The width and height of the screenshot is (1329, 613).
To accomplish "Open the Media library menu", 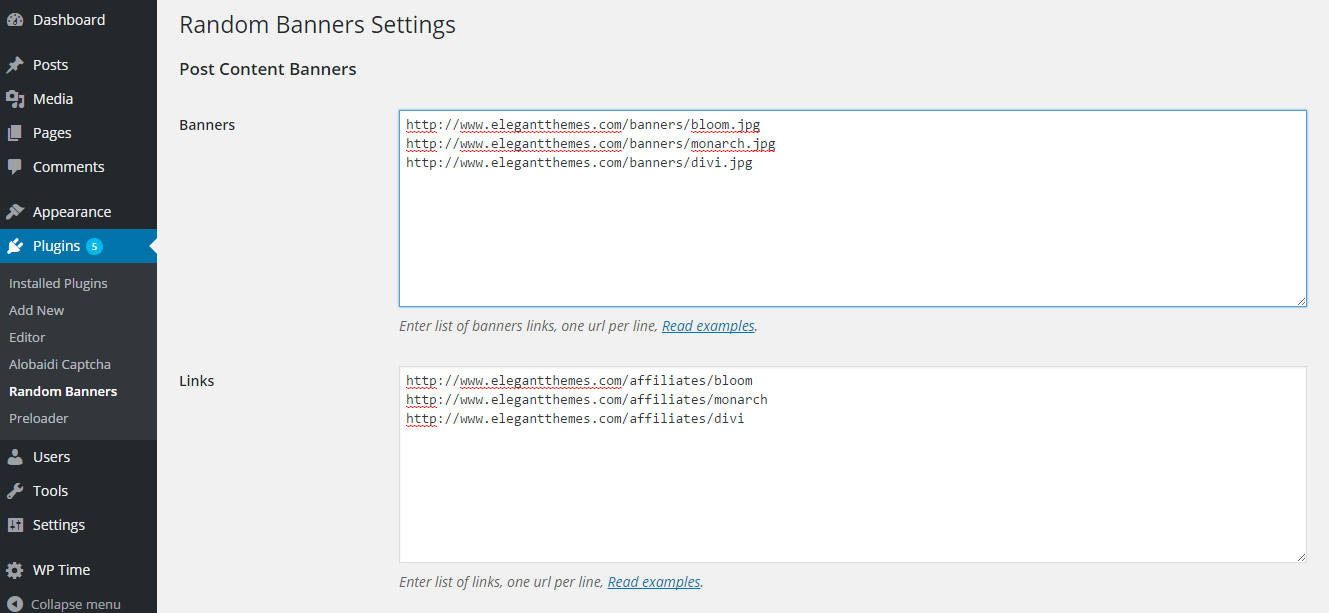I will pos(78,99).
